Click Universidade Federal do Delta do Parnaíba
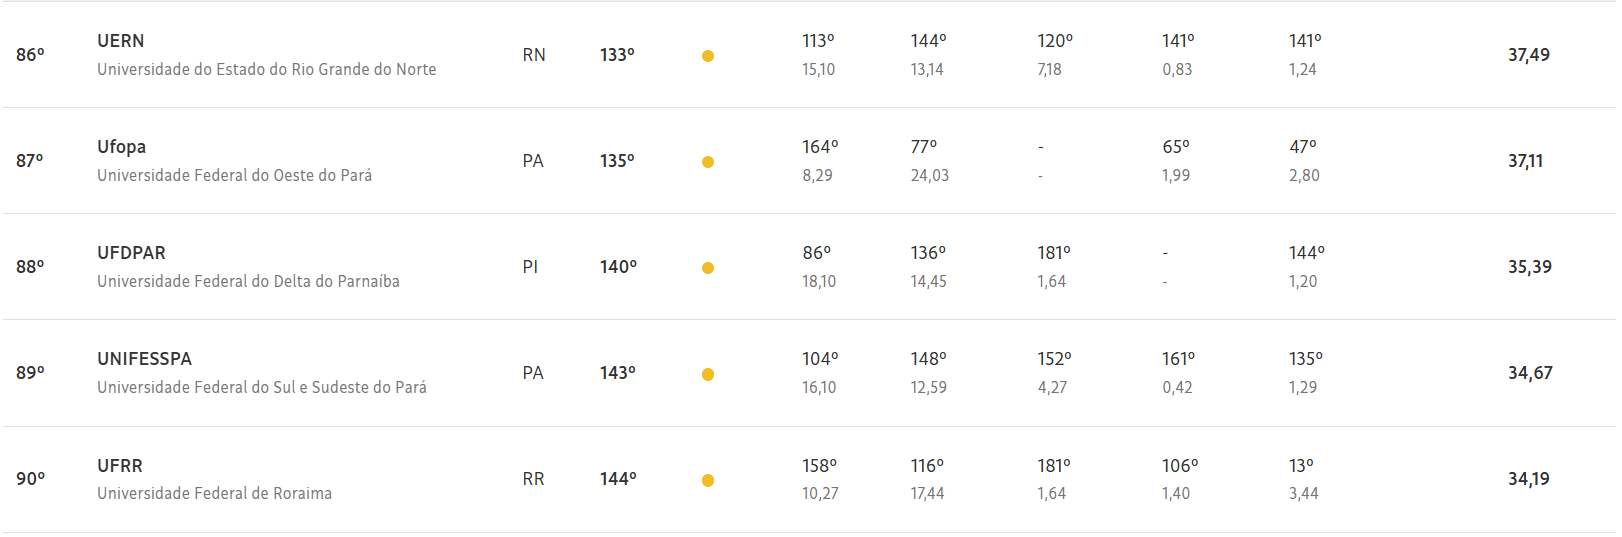The height and width of the screenshot is (537, 1622). click(x=249, y=281)
